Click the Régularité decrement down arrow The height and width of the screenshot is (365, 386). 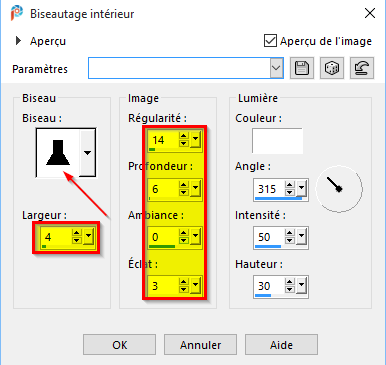coord(183,144)
